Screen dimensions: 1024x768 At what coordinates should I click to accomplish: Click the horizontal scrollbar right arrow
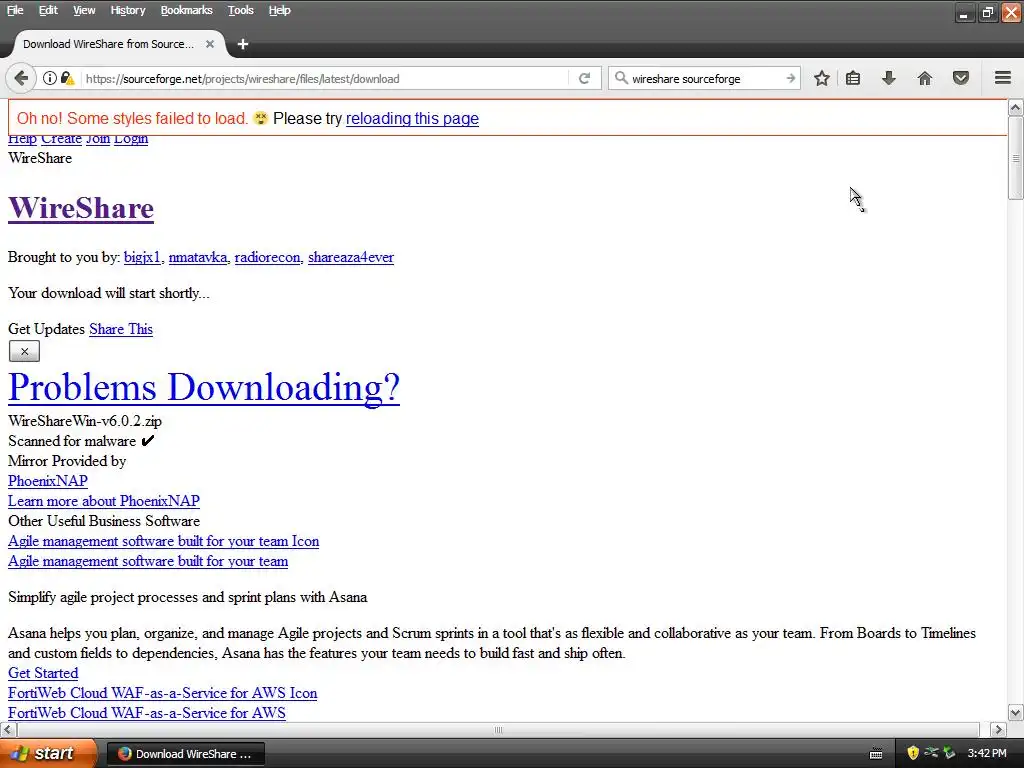(998, 729)
